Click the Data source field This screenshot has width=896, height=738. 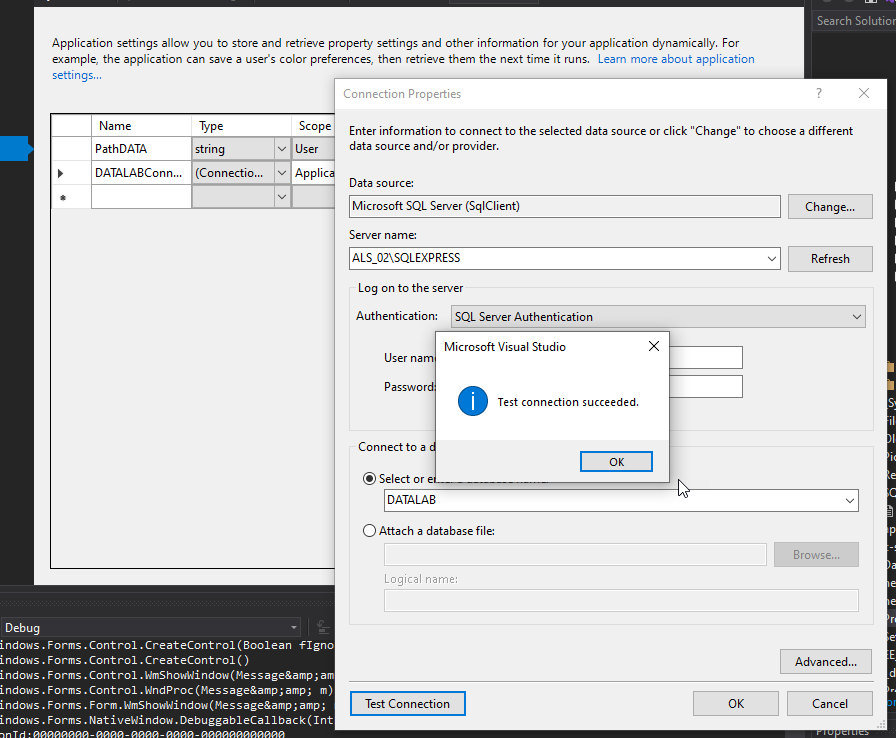(x=565, y=206)
